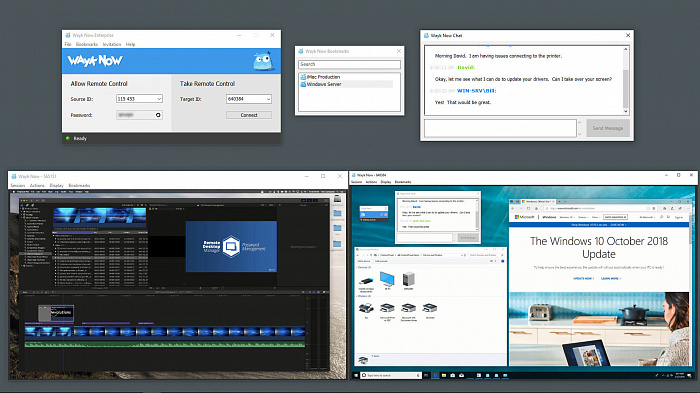This screenshot has height=393, width=700.
Task: Click the green Ready status indicator
Action: (68, 138)
